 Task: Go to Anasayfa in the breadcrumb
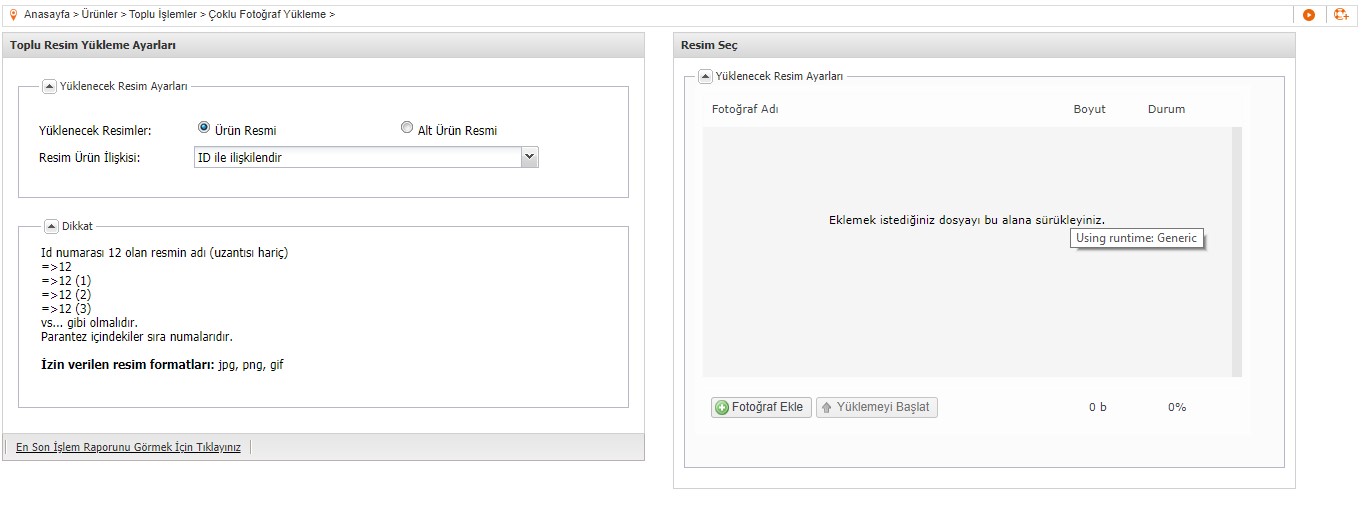[47, 14]
